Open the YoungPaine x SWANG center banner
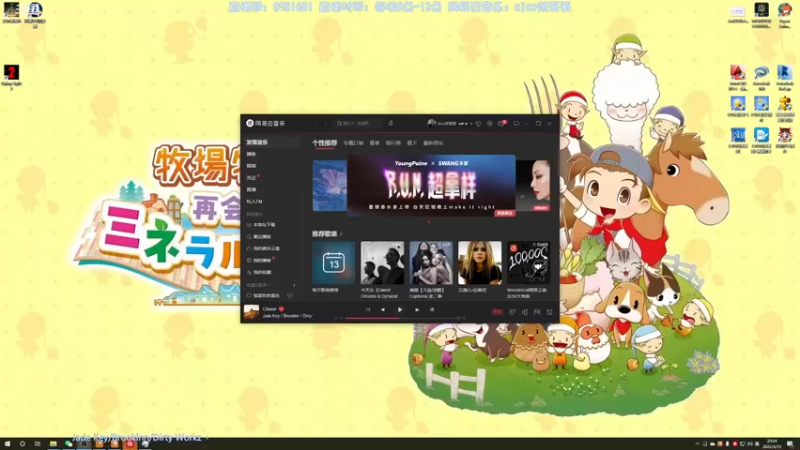Image resolution: width=800 pixels, height=450 pixels. click(x=431, y=186)
